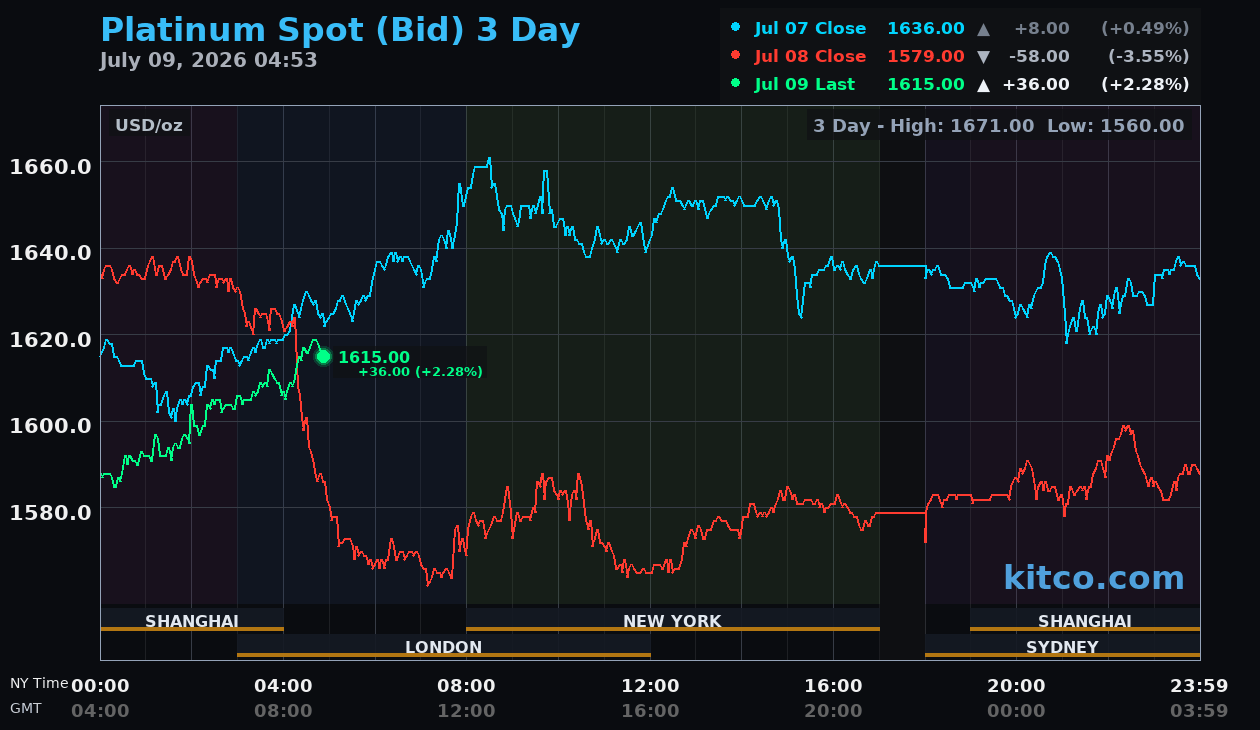
Task: Click the down arrow beside -58.00
Action: 984,57
